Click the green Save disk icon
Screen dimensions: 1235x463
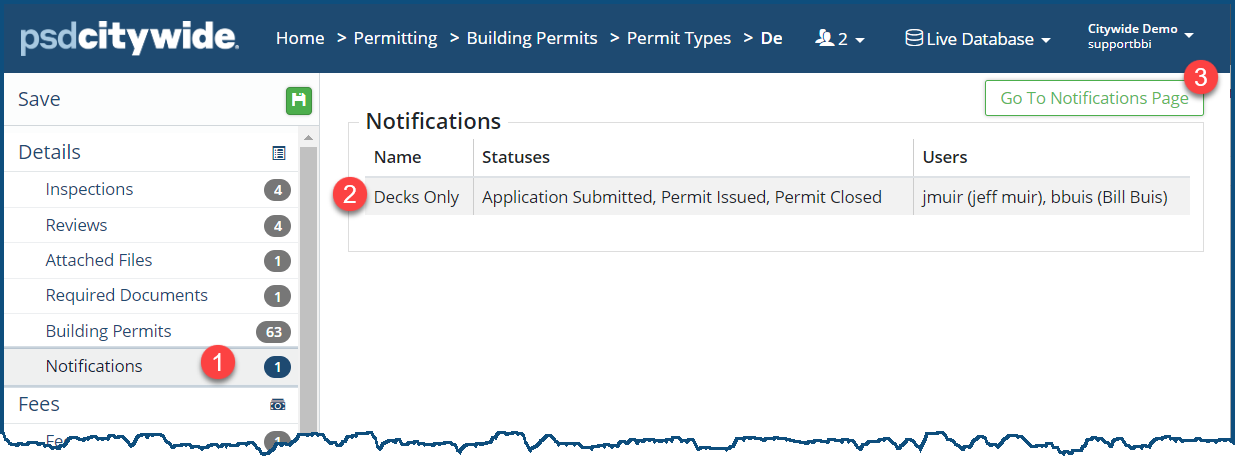tap(298, 100)
